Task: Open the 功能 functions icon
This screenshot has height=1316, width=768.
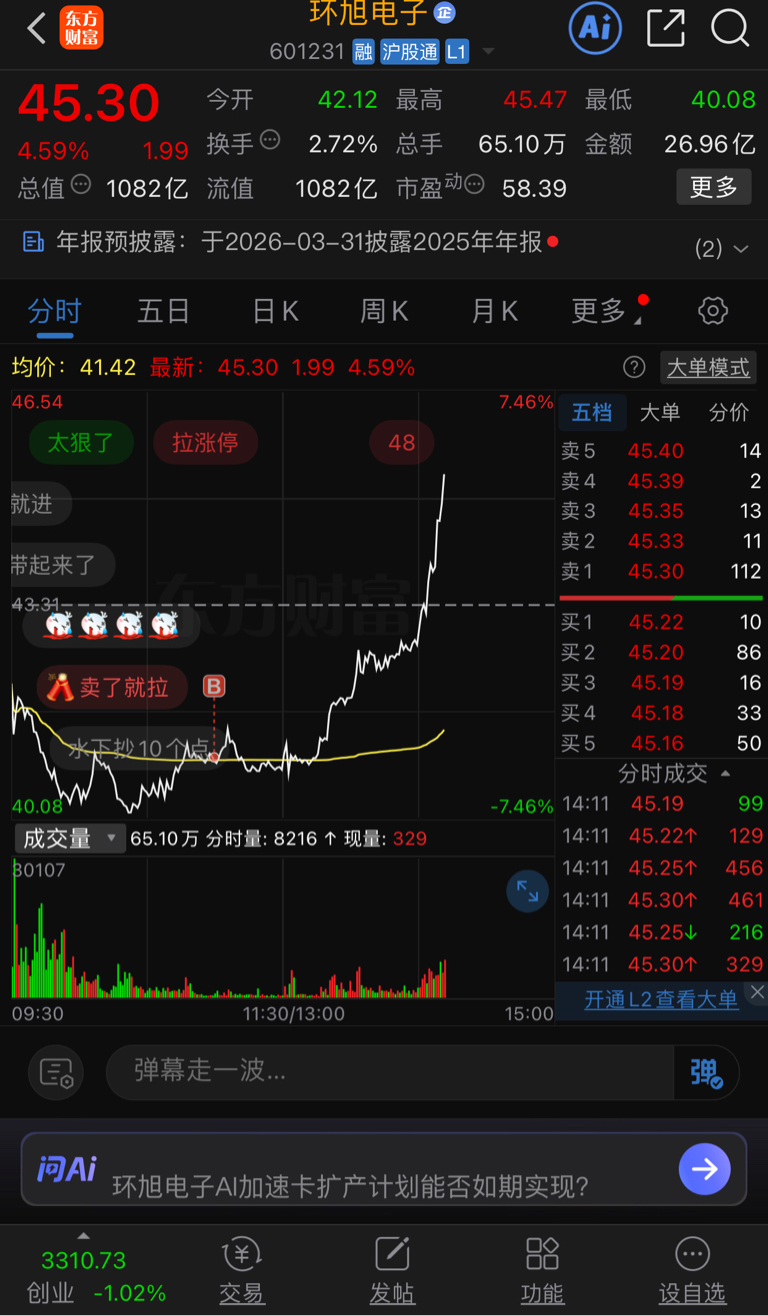Action: click(542, 1270)
